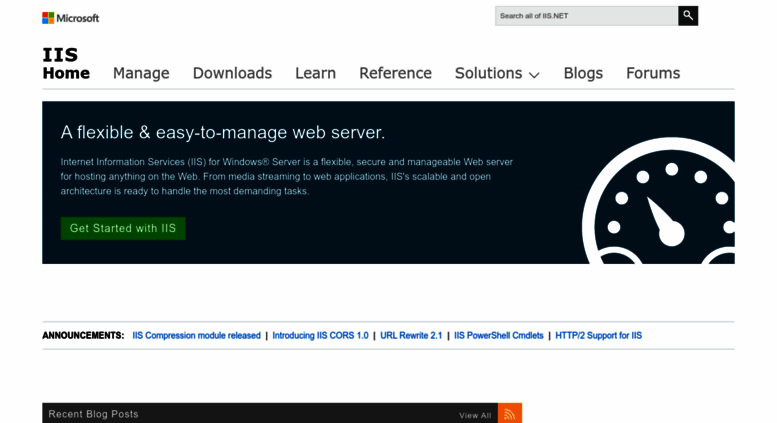Click the banner headline about flexible web server

click(223, 133)
